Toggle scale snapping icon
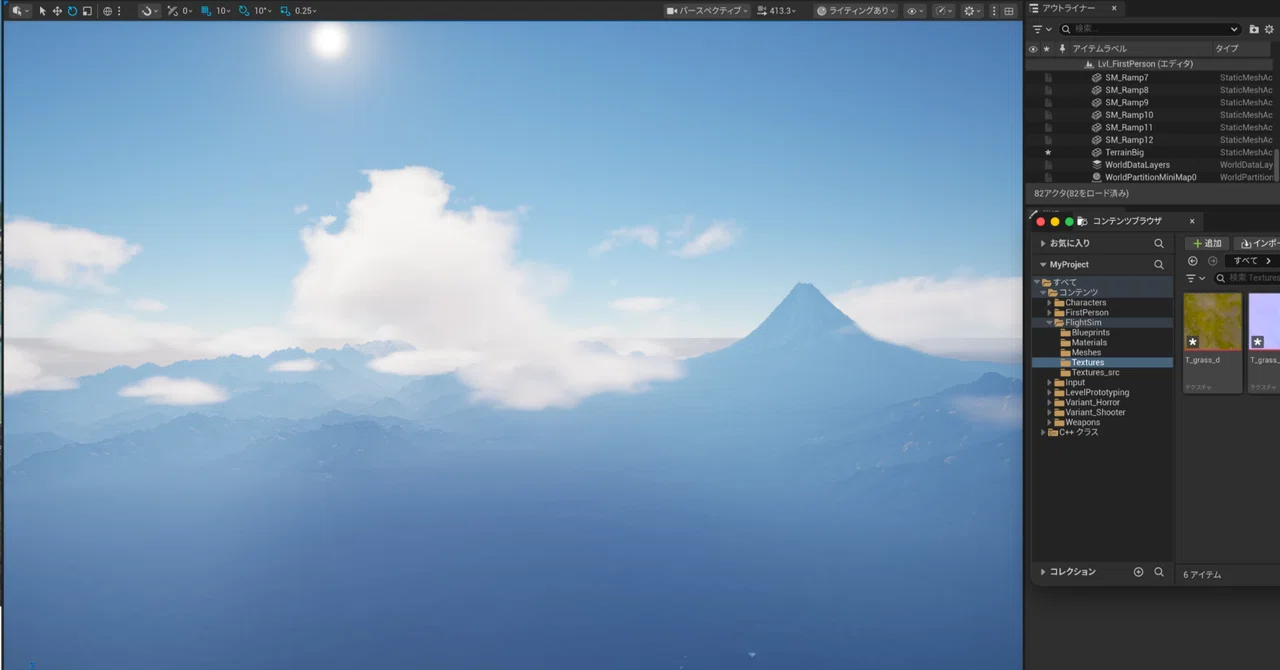The height and width of the screenshot is (670, 1280). (285, 10)
